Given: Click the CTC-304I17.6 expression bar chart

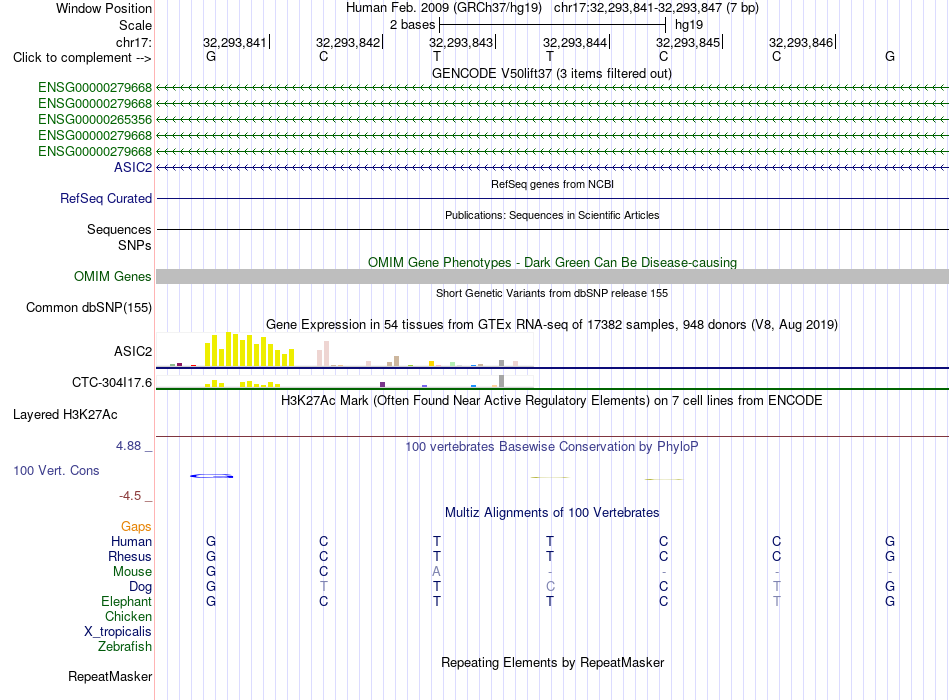Looking at the screenshot, I should point(344,382).
